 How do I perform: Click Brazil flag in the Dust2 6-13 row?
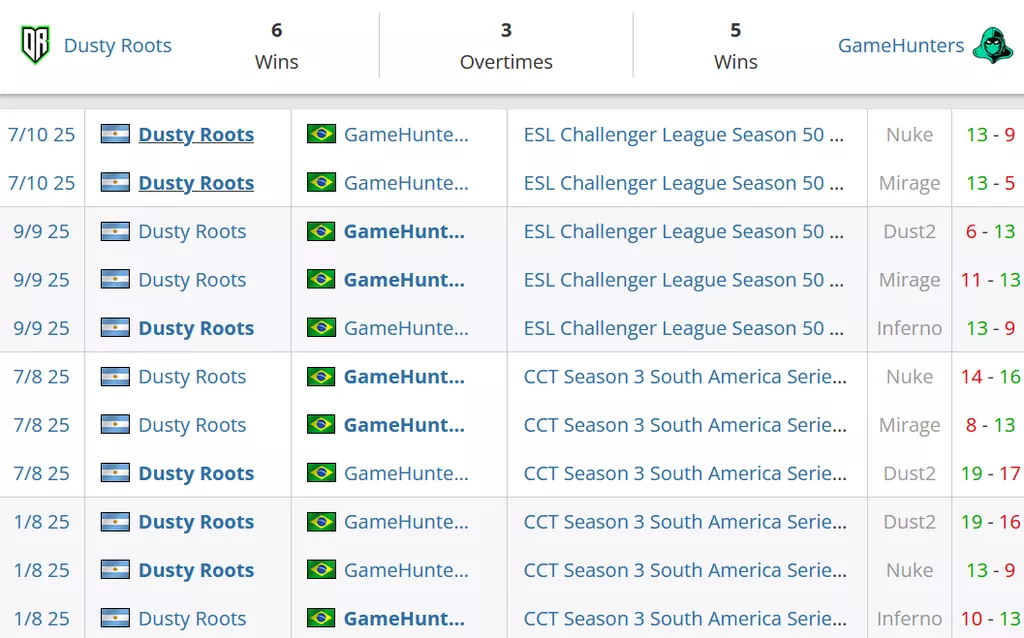tap(321, 231)
